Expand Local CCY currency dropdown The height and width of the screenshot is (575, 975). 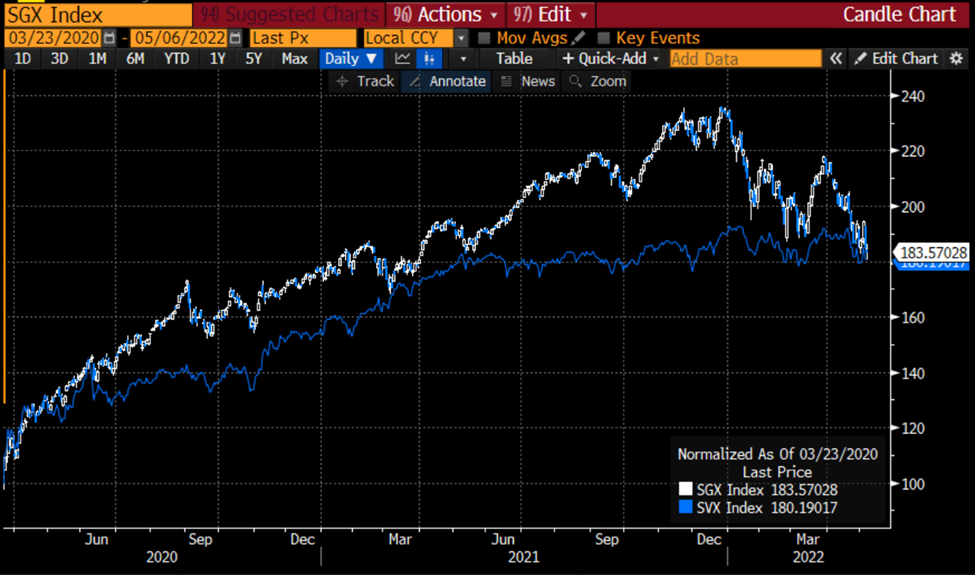[461, 38]
